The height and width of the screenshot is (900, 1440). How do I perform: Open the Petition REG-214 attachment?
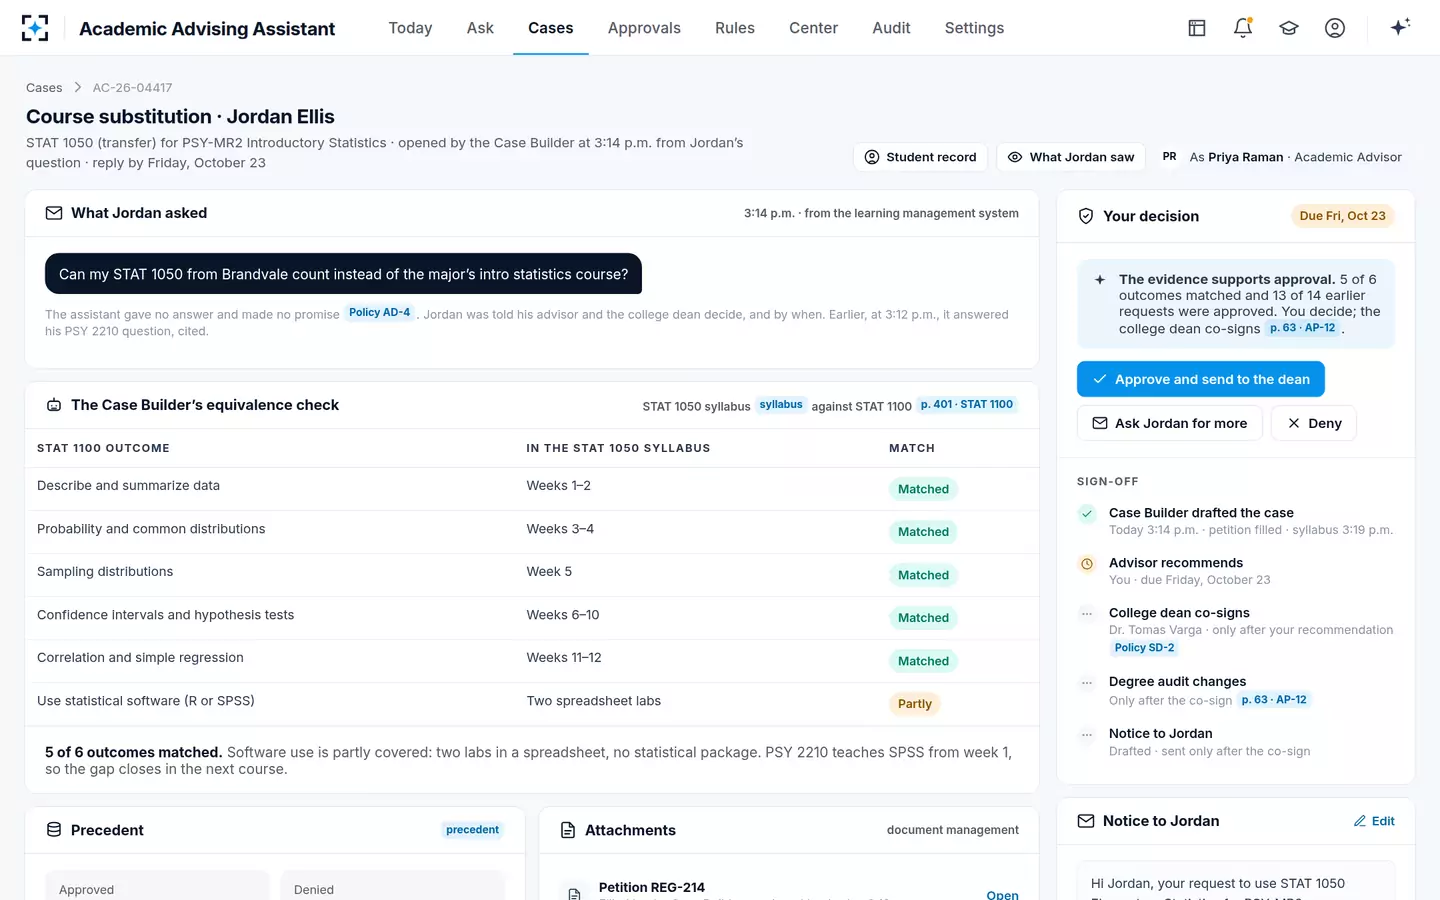pyautogui.click(x=1002, y=894)
